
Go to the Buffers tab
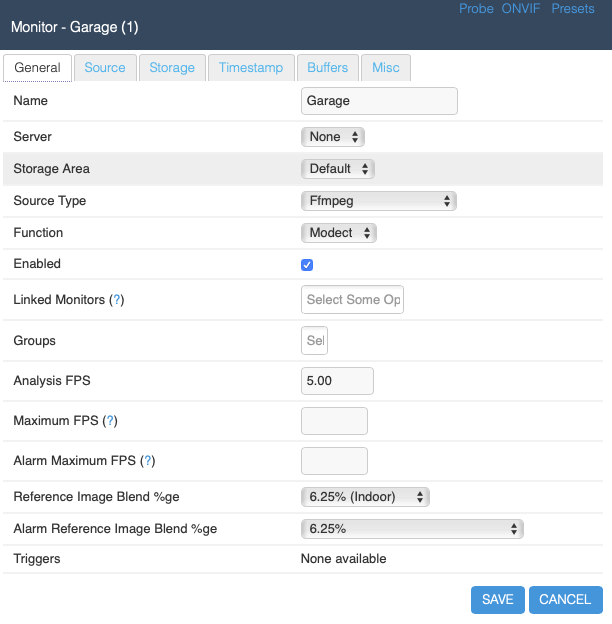tap(328, 68)
